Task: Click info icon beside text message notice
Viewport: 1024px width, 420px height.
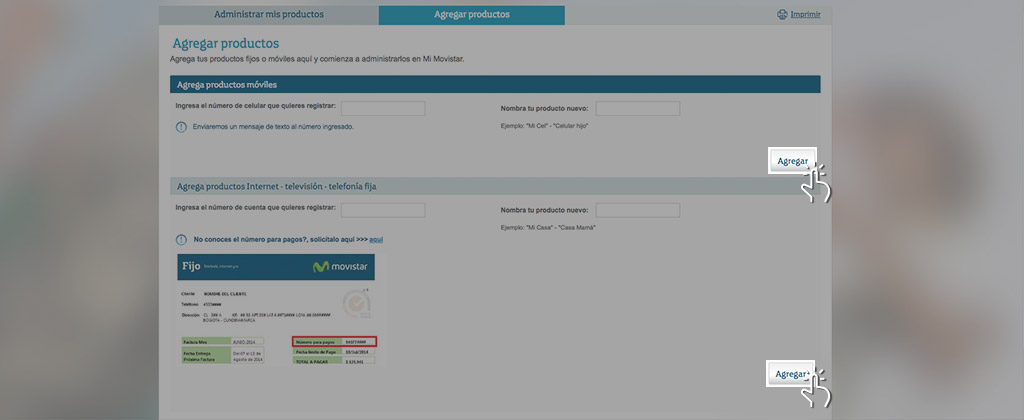Action: pyautogui.click(x=182, y=127)
